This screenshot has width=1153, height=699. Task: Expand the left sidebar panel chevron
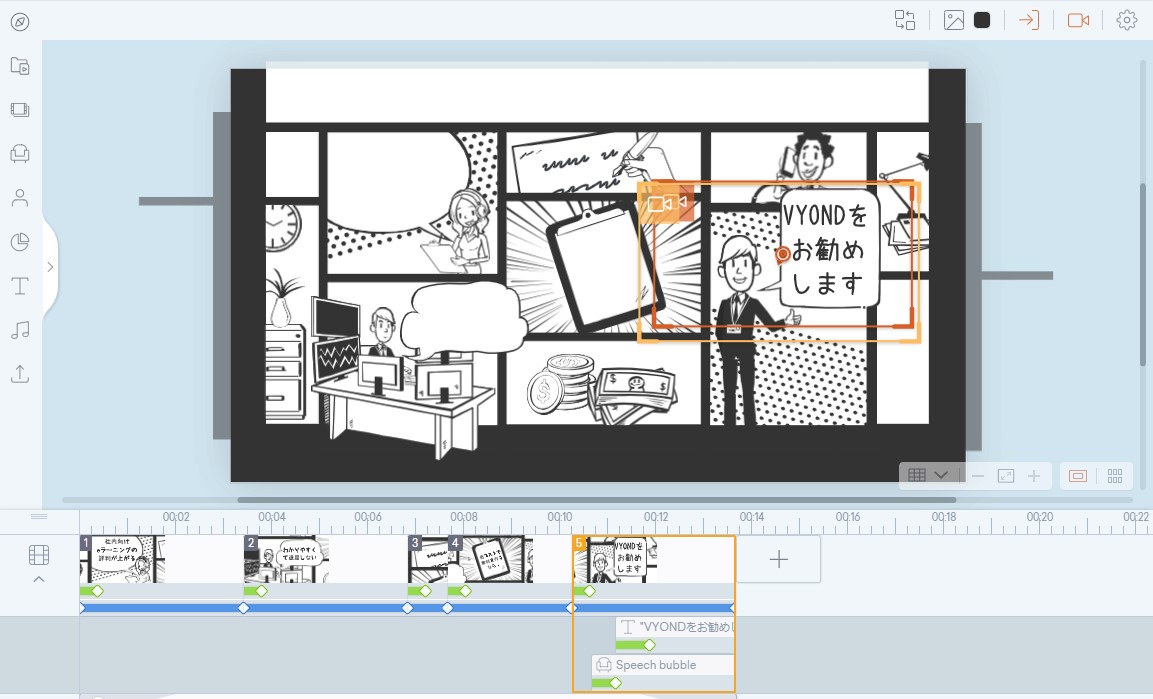click(x=50, y=267)
